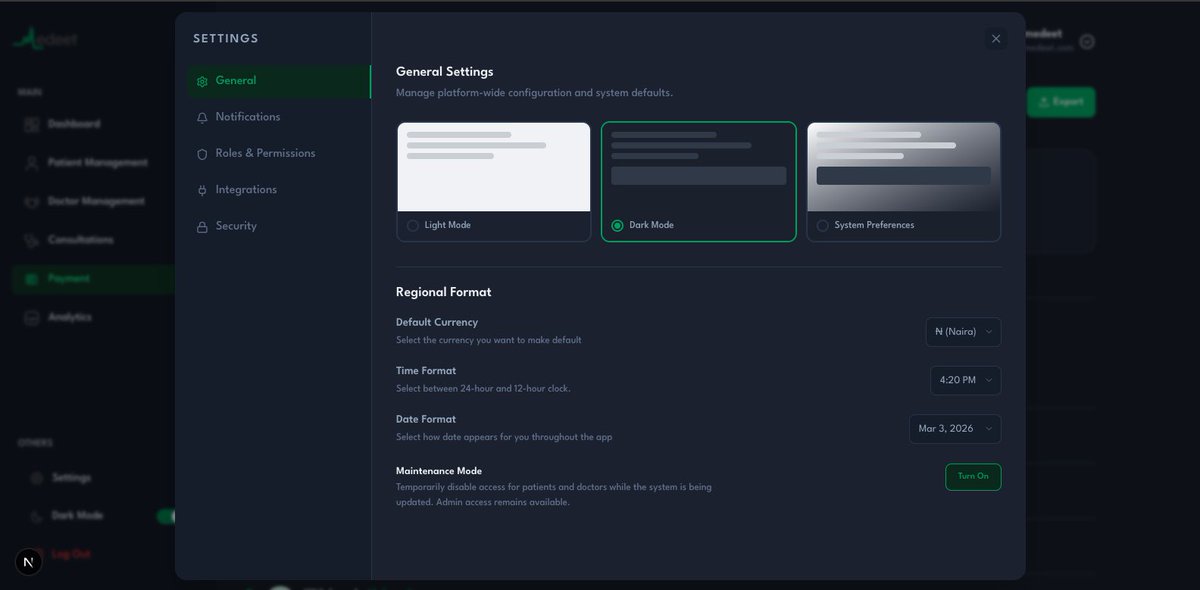Click the Integrations plug icon
The width and height of the screenshot is (1200, 590).
click(x=203, y=191)
